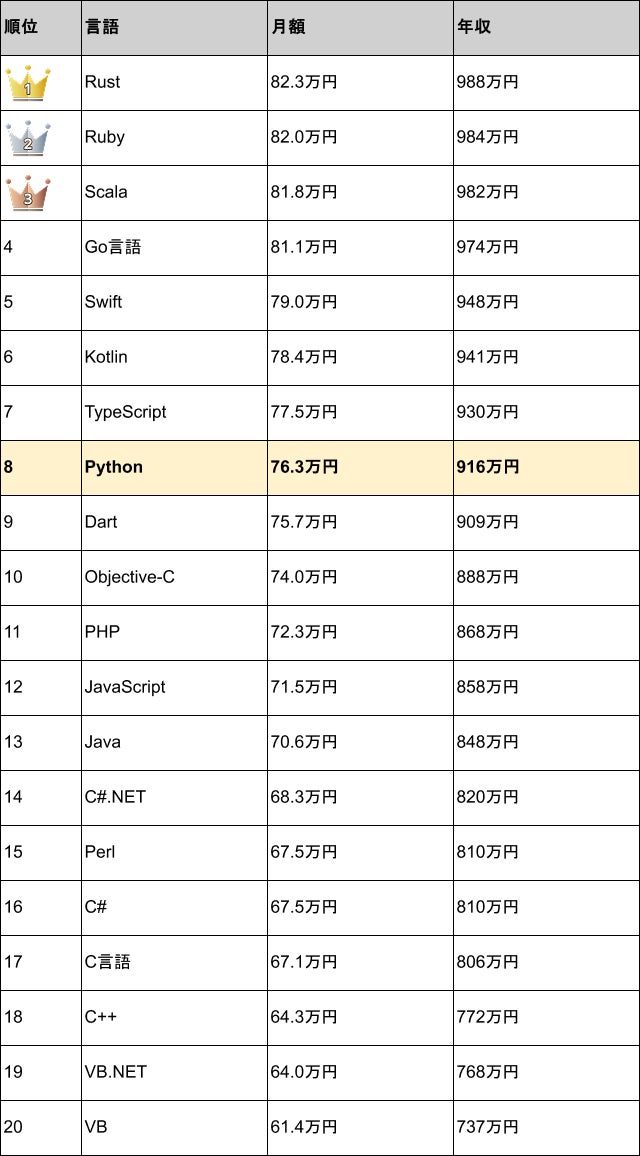
Task: Click the highlighted Python row name
Action: point(174,467)
